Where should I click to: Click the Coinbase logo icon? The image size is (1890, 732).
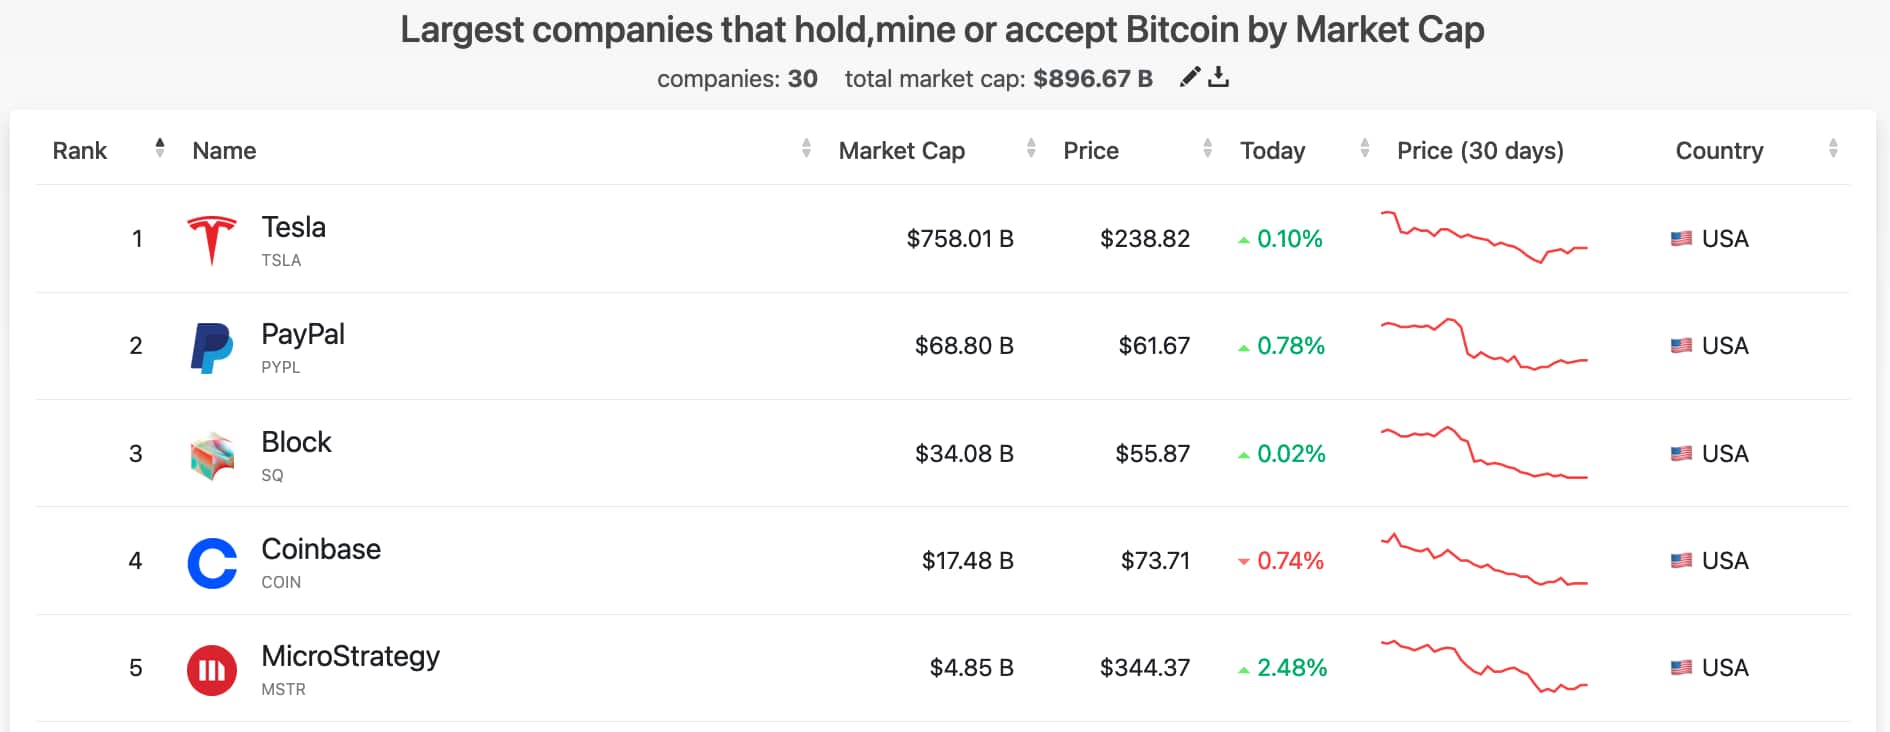(212, 561)
